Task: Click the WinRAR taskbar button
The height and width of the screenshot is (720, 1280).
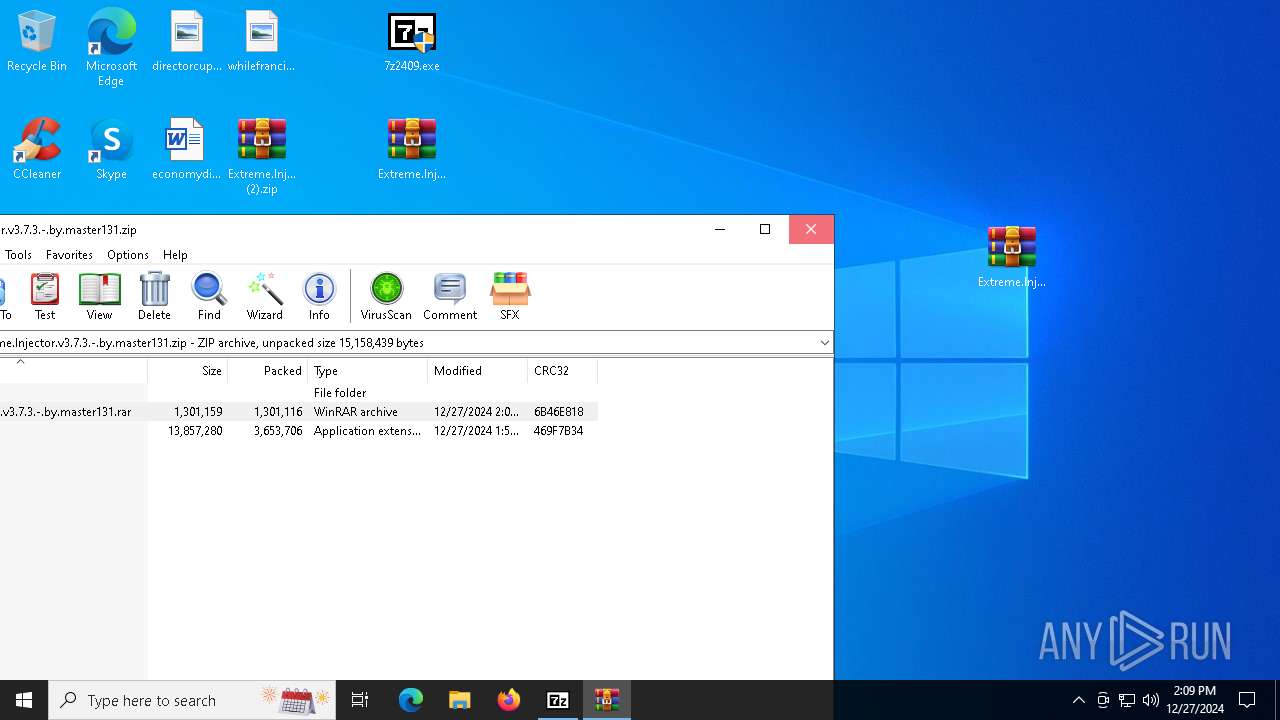Action: [607, 700]
